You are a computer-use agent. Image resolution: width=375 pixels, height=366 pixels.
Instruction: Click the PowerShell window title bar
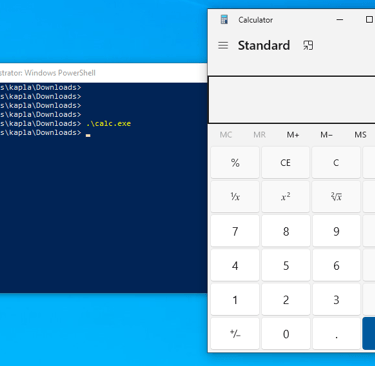[x=103, y=73]
